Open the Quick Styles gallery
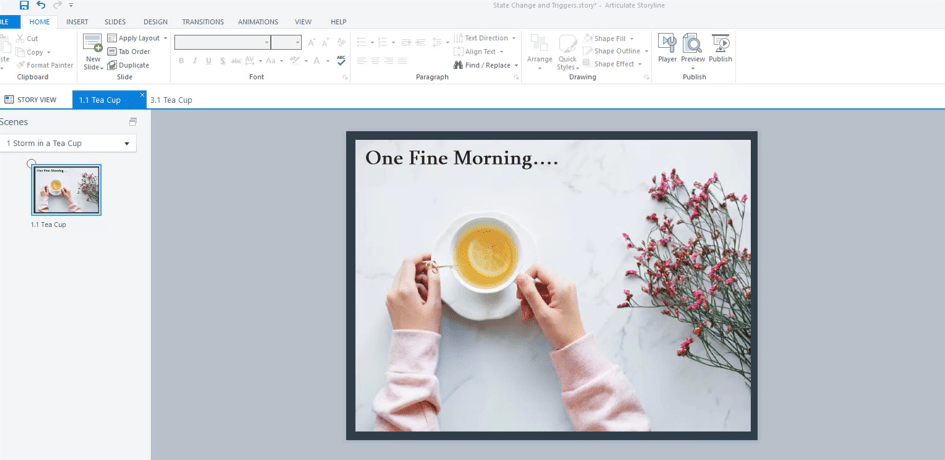945x460 pixels. coord(568,52)
